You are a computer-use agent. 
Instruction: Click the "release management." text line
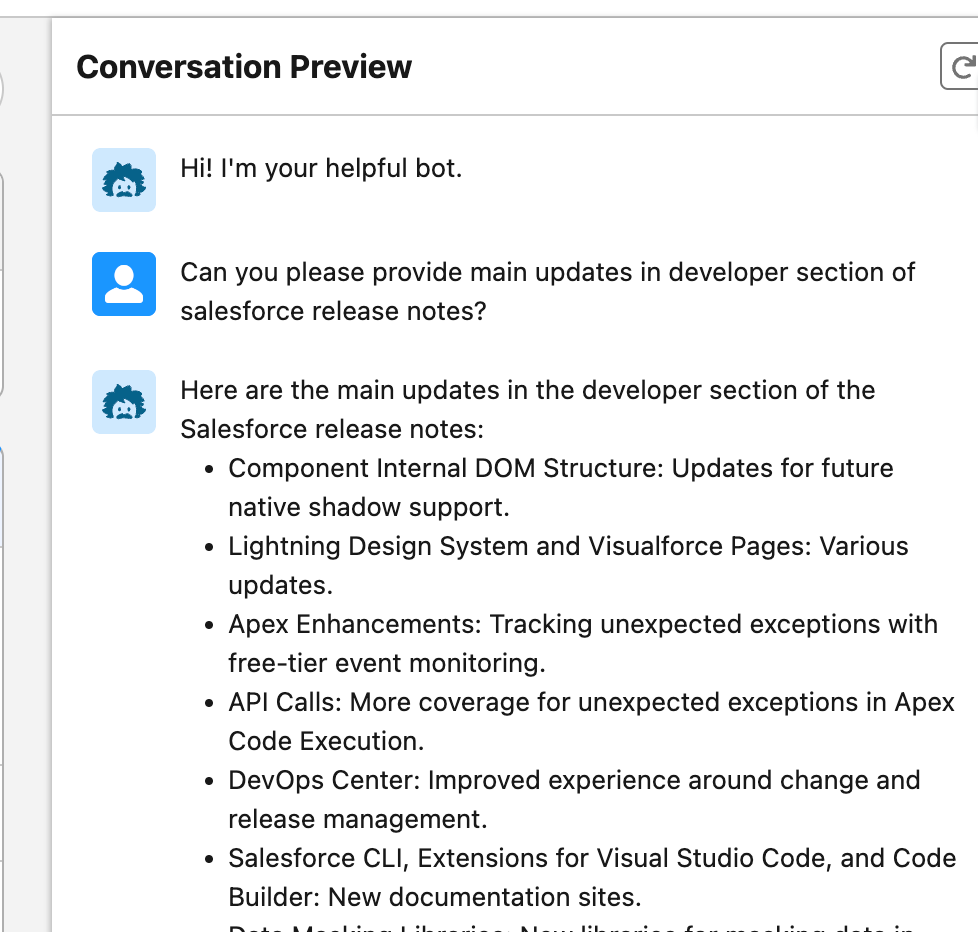(357, 819)
